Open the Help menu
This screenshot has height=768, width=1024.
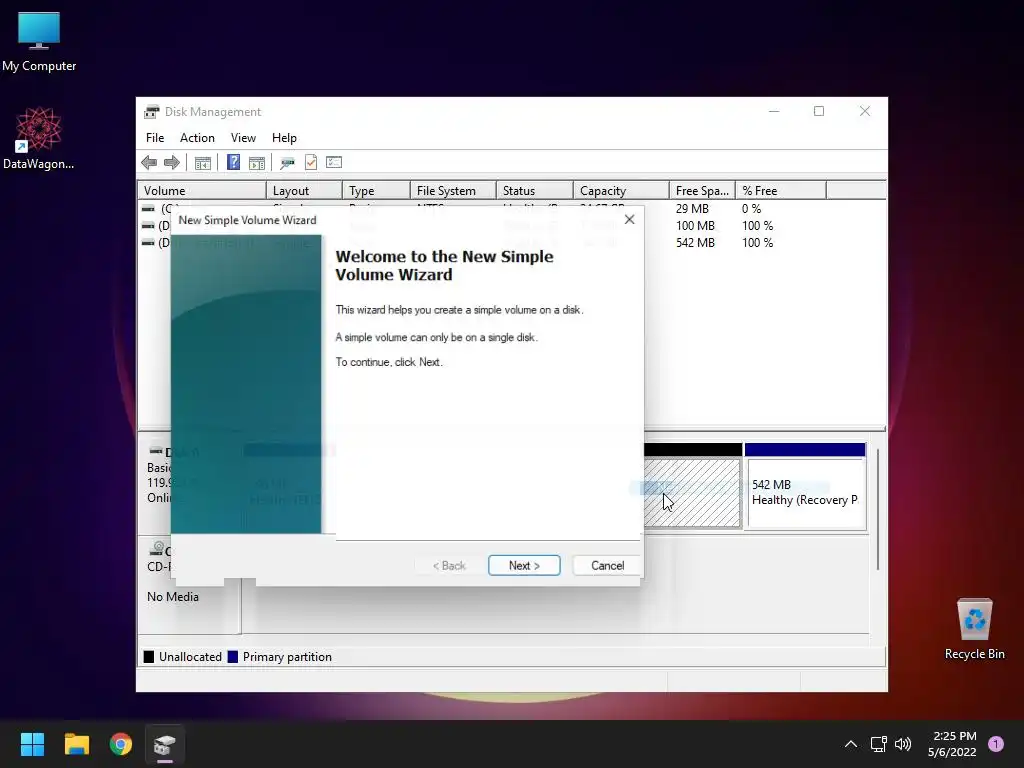click(x=284, y=138)
